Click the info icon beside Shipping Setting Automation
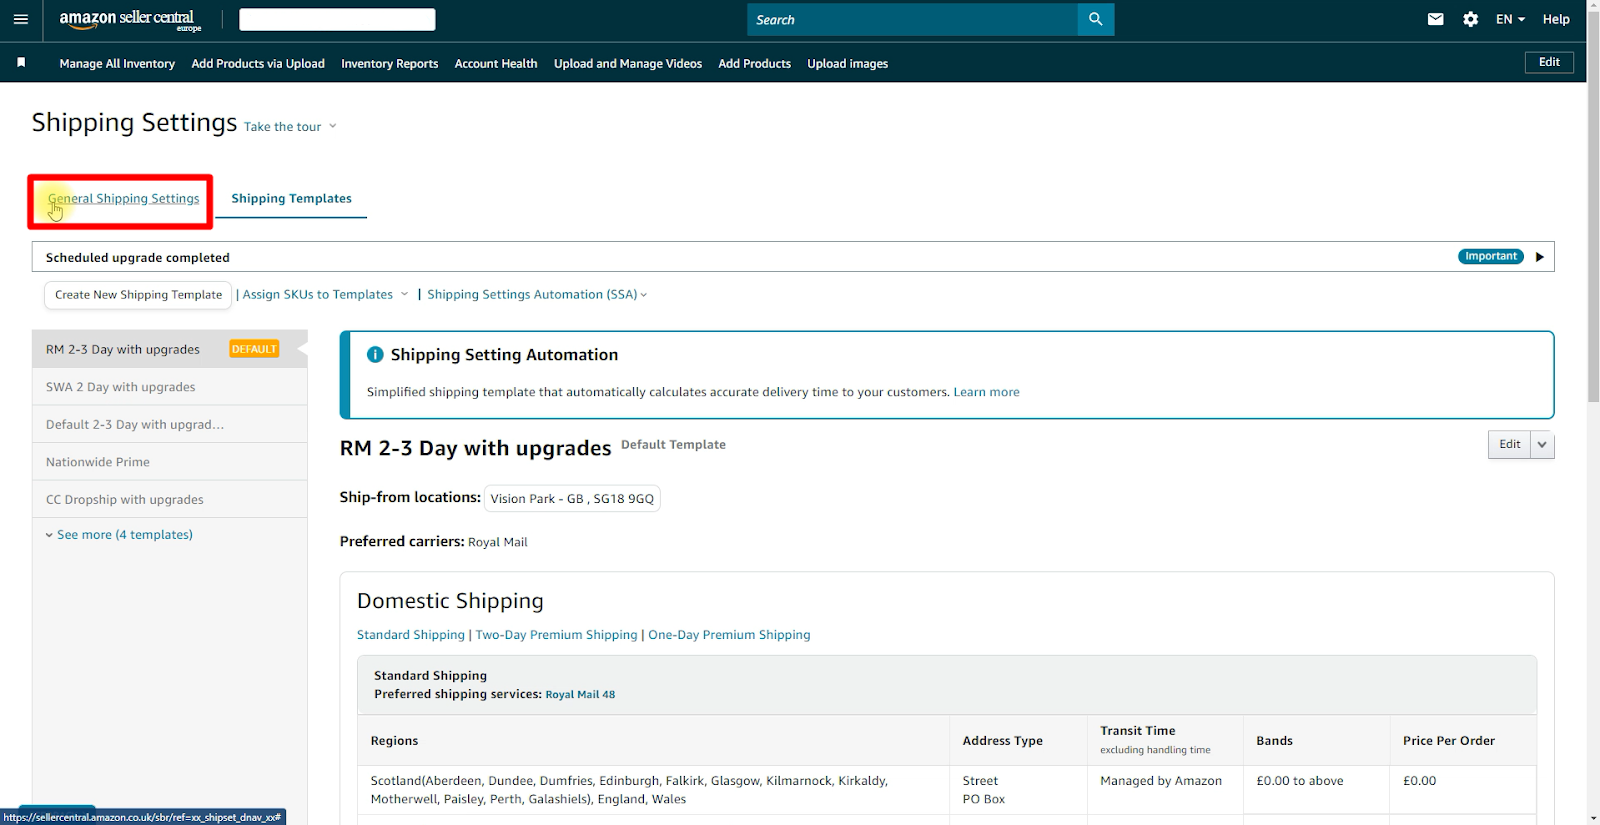This screenshot has width=1600, height=825. [375, 355]
